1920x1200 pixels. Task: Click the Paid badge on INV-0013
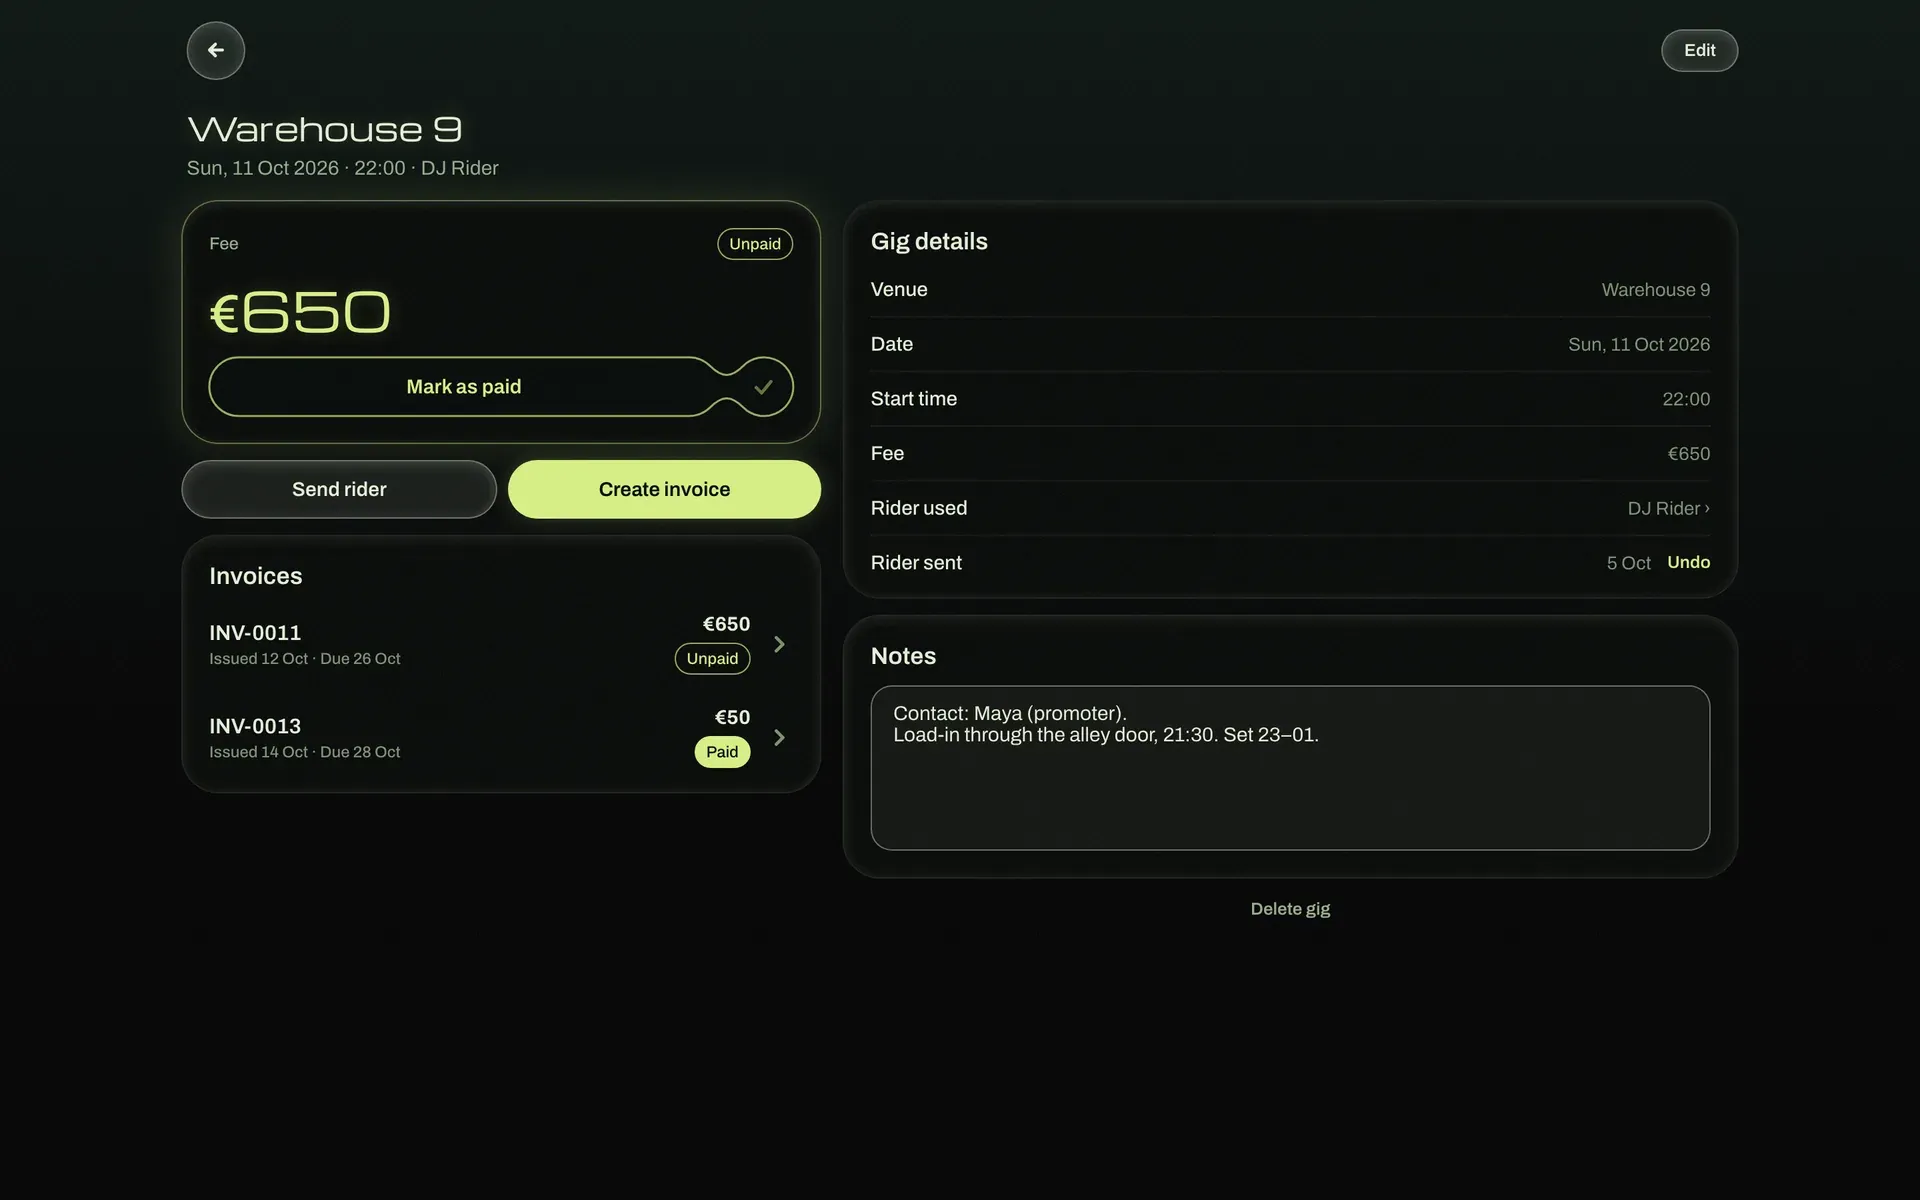point(722,752)
